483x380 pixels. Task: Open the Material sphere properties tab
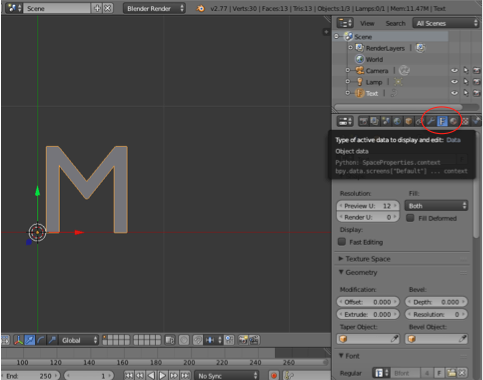453,121
